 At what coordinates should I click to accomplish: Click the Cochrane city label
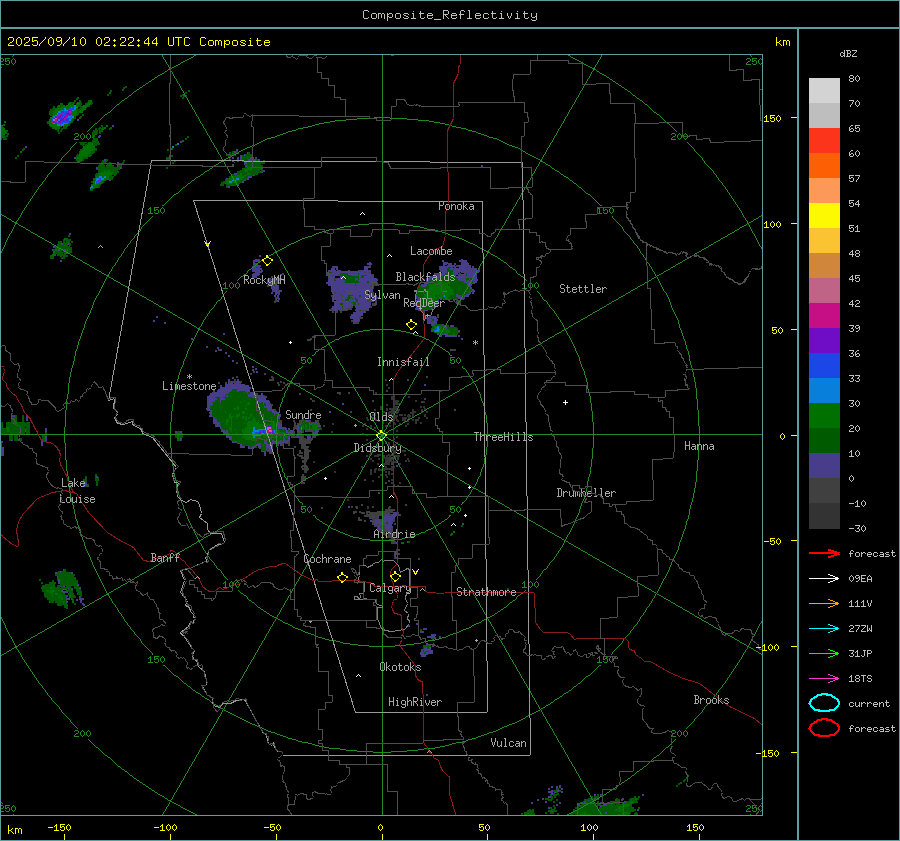coord(327,559)
